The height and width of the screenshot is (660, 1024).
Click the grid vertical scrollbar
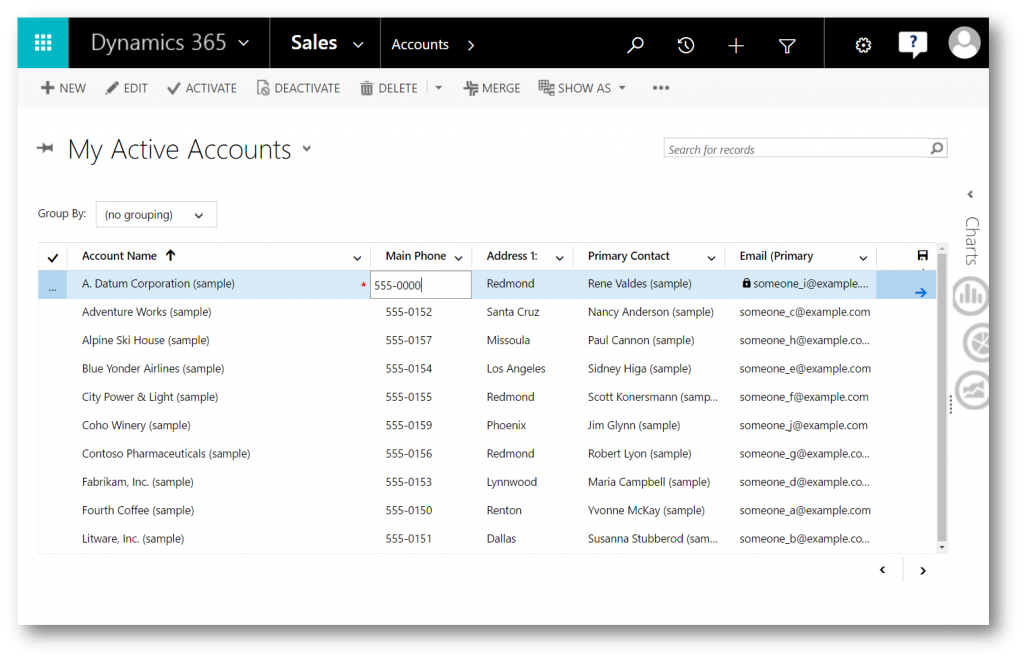point(941,398)
